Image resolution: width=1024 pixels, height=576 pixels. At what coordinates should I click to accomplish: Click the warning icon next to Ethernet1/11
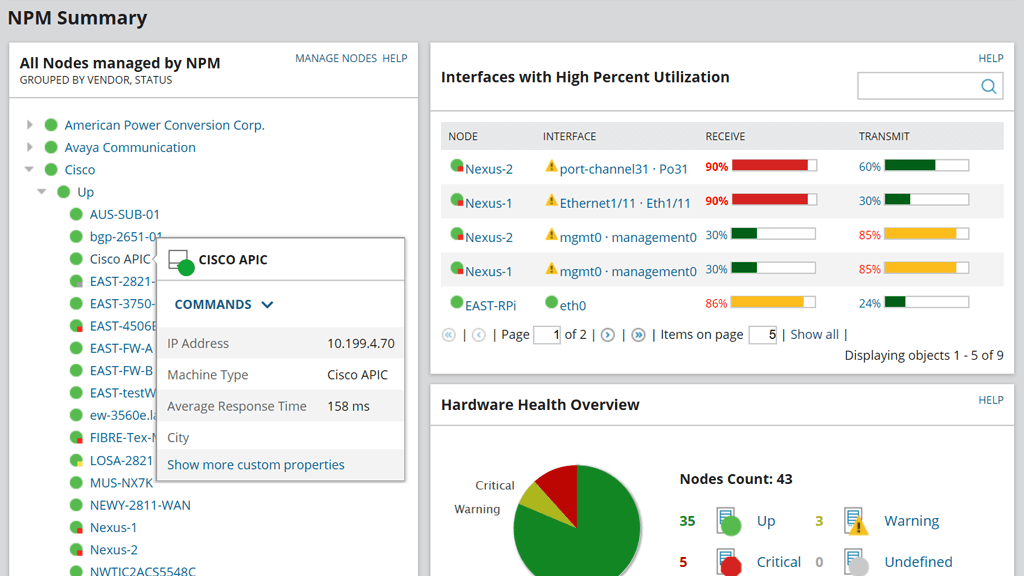tap(551, 201)
